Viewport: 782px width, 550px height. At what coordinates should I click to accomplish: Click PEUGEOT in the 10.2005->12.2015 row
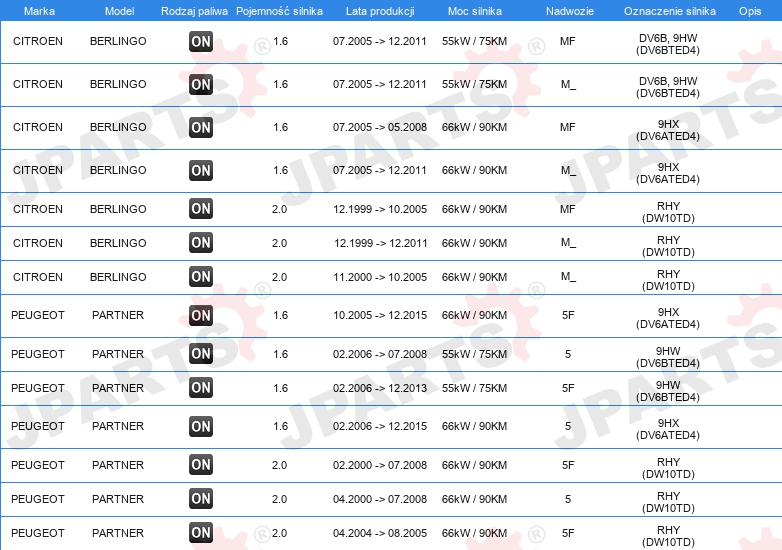coord(38,315)
